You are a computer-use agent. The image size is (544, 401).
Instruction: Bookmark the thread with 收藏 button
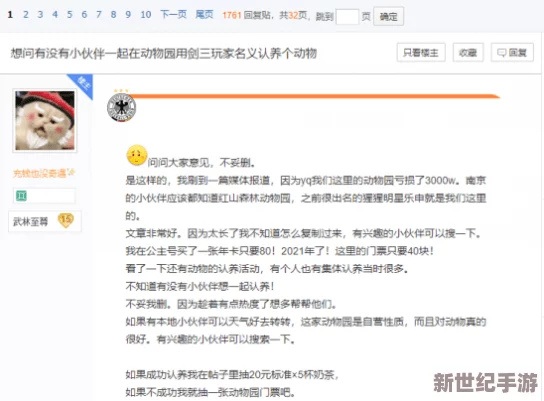tap(468, 53)
